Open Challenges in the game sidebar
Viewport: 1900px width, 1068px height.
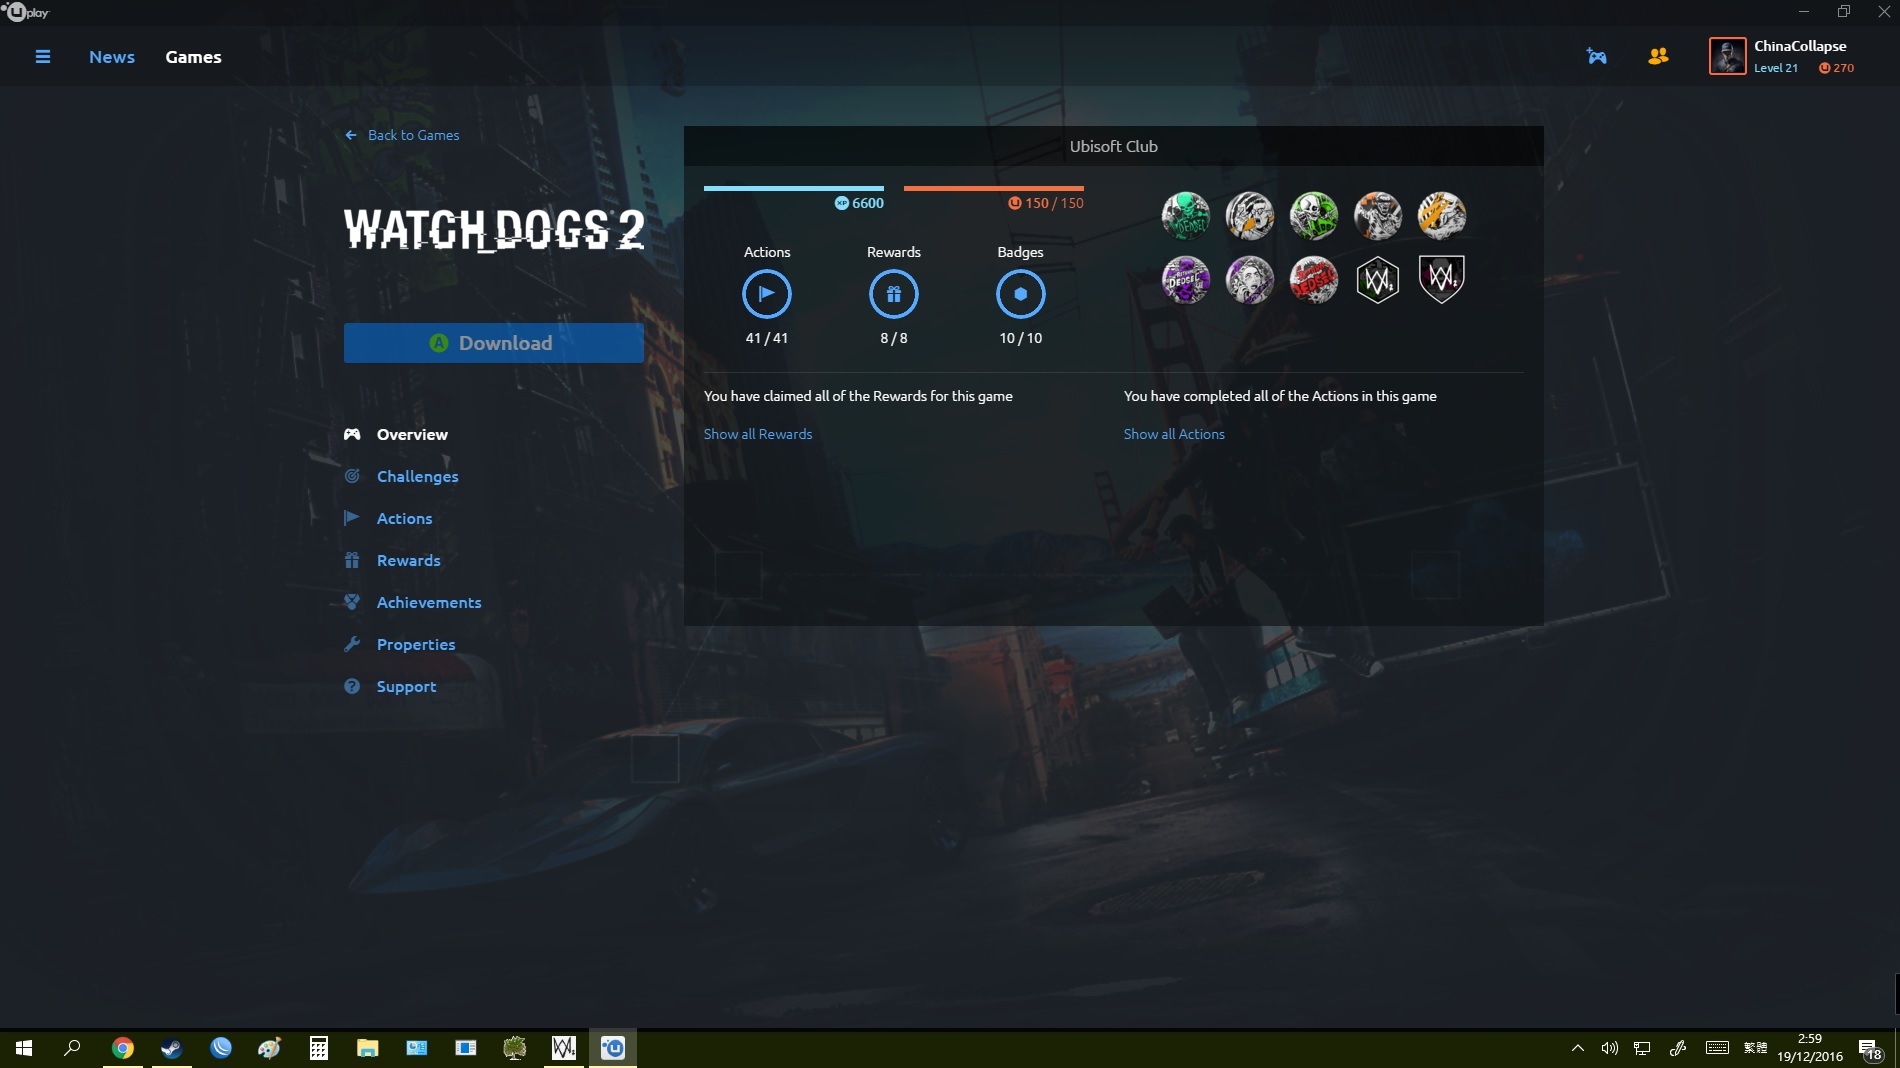click(x=401, y=476)
